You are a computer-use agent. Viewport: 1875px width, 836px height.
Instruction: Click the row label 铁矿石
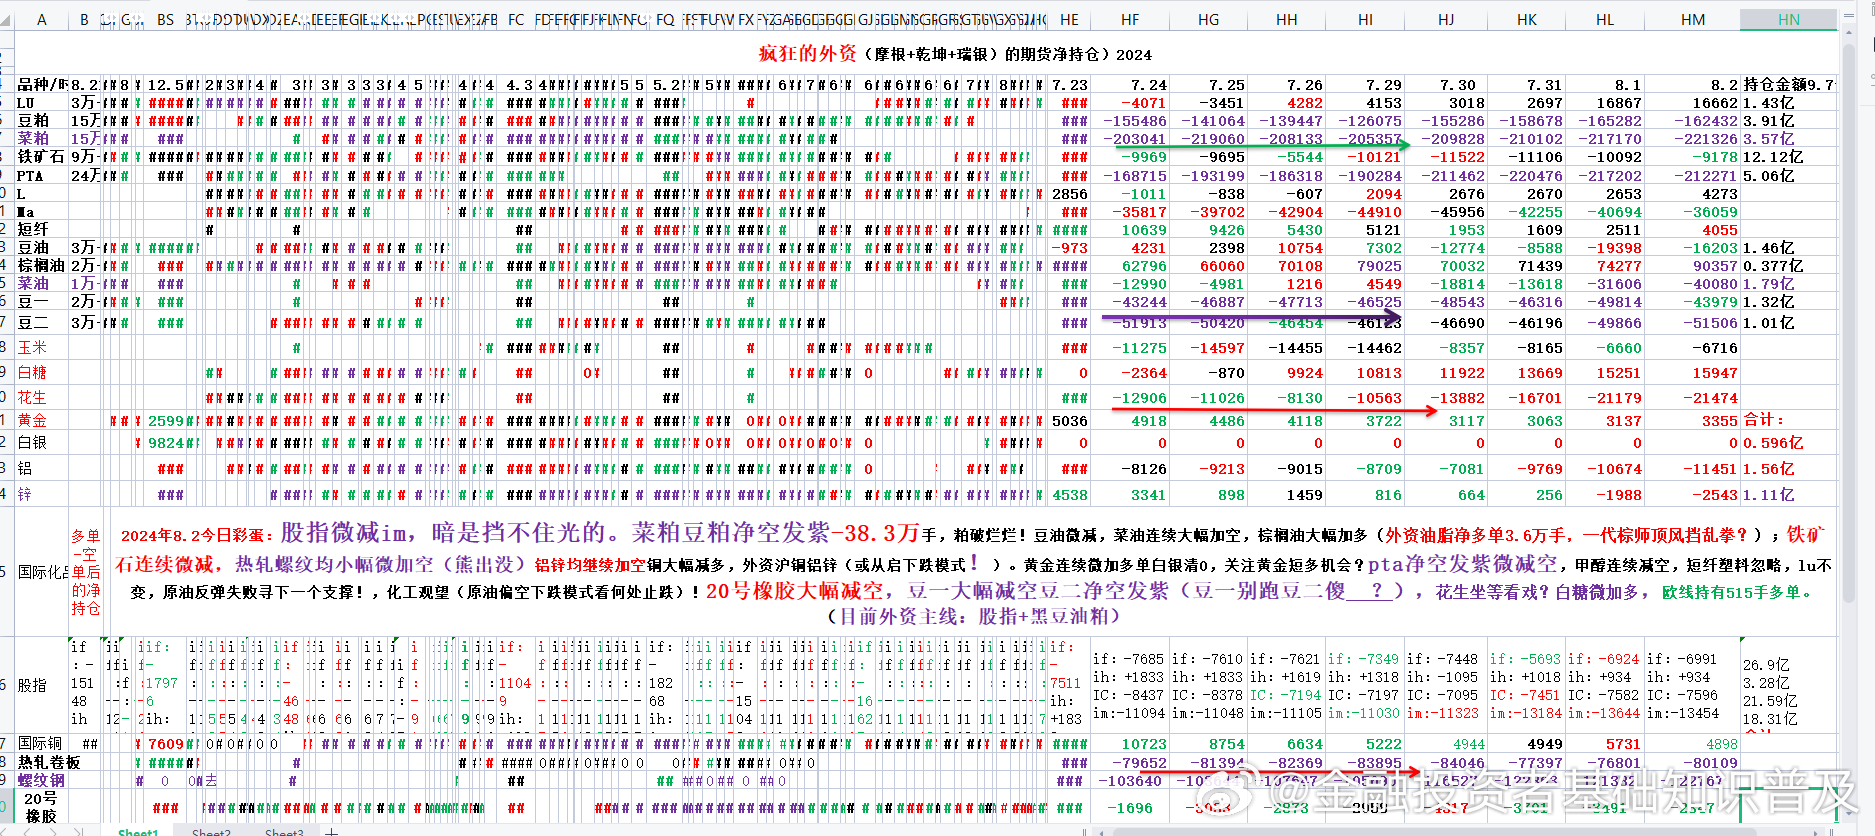coord(40,157)
